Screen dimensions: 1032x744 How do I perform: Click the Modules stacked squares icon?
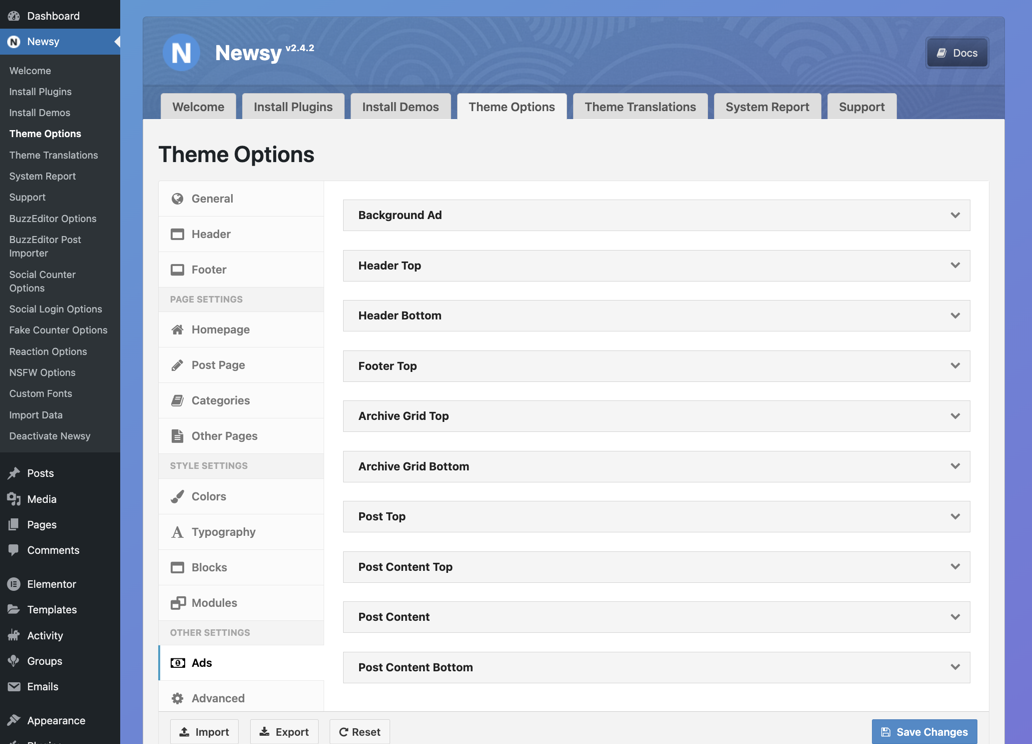(x=178, y=603)
